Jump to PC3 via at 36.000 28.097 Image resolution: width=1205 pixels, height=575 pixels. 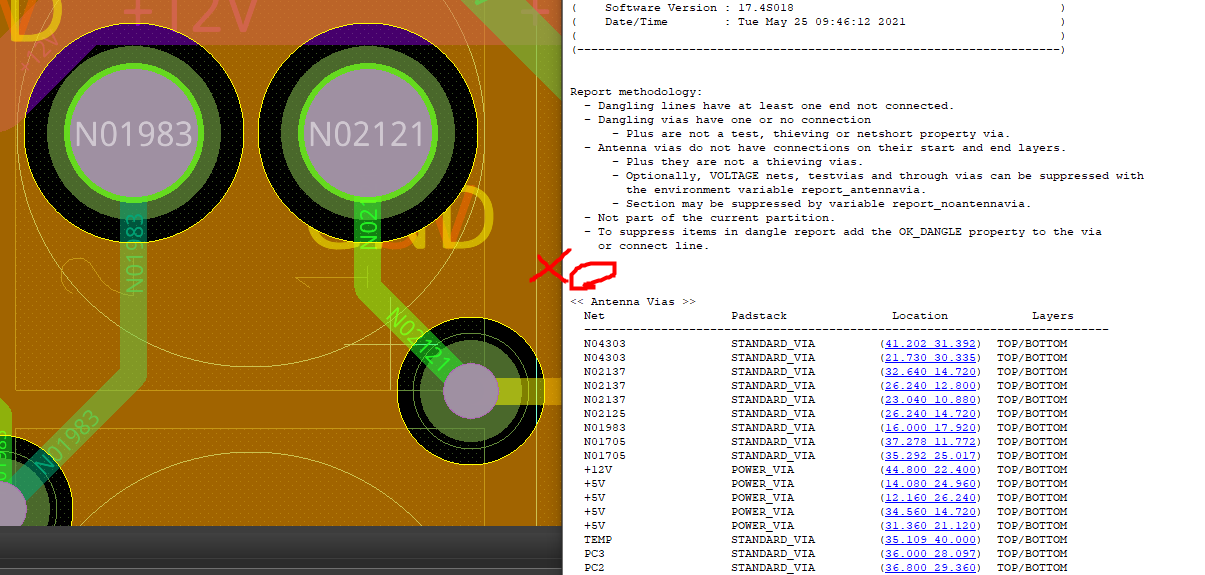[x=931, y=553]
